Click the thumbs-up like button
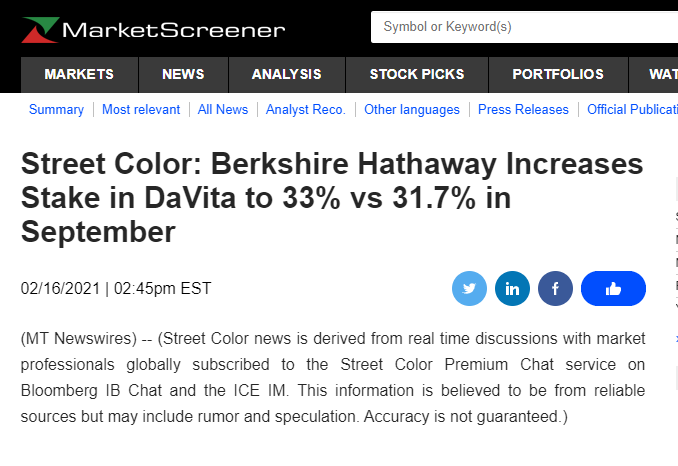The height and width of the screenshot is (466, 678). click(613, 289)
